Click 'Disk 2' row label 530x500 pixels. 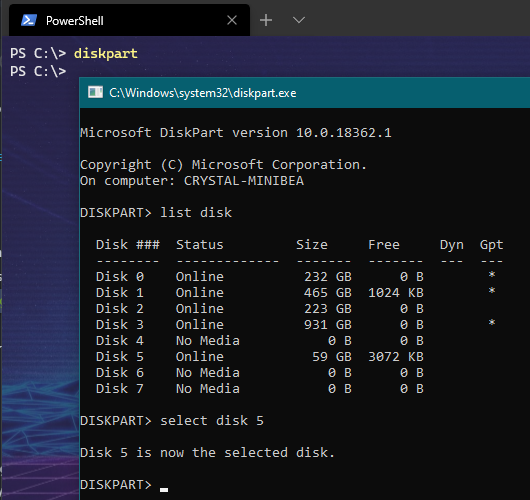click(x=120, y=309)
